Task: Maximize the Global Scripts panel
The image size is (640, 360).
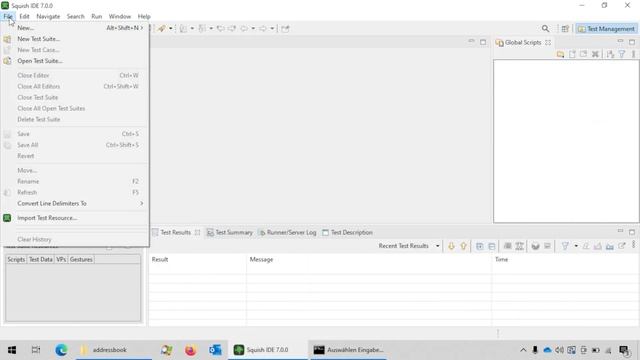Action: (x=632, y=42)
